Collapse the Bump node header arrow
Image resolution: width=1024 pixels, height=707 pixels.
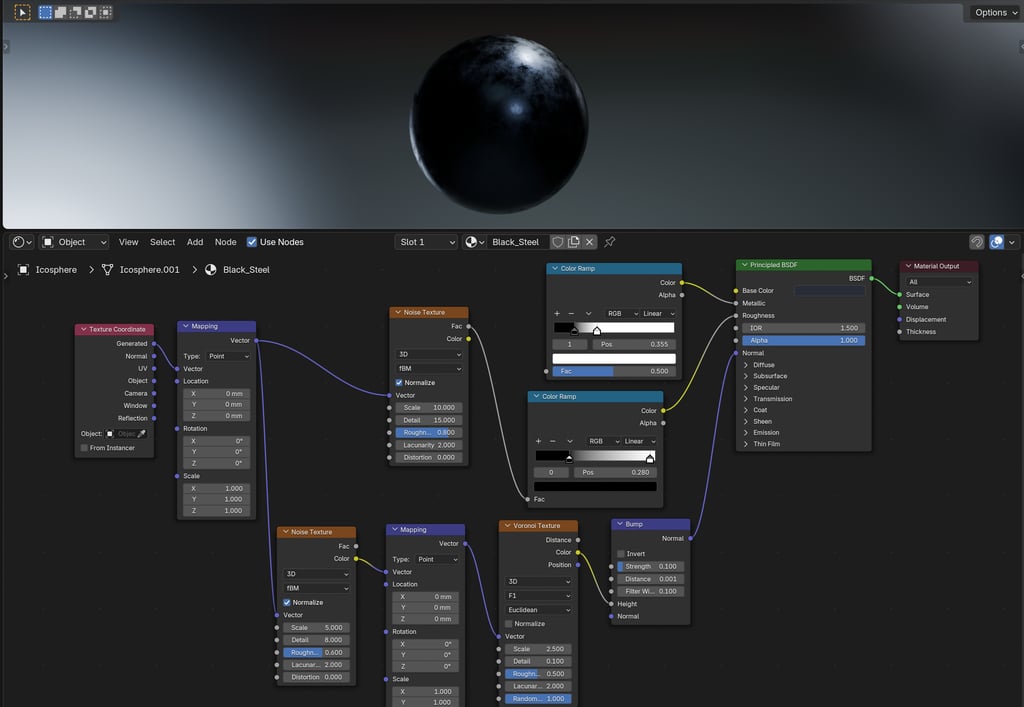click(620, 524)
